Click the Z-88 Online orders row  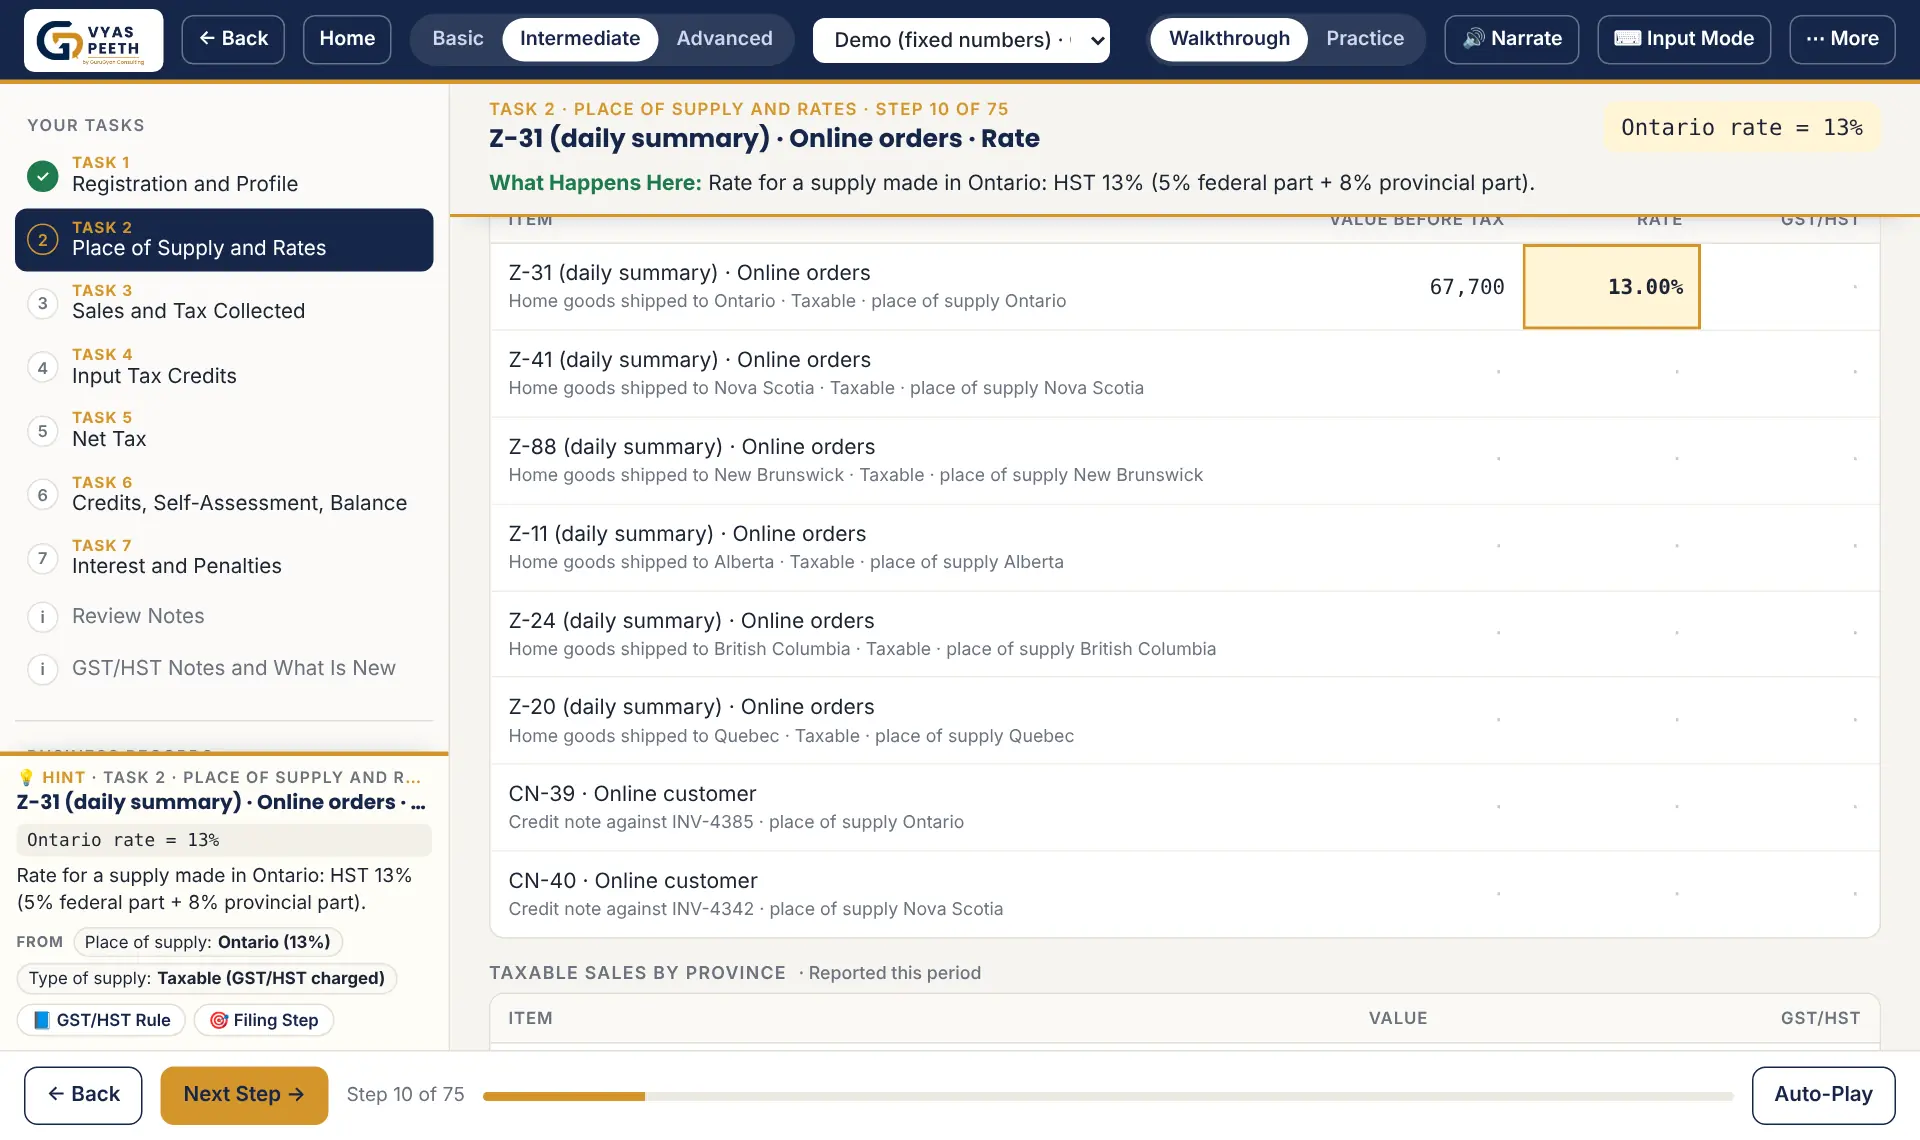(x=1184, y=460)
